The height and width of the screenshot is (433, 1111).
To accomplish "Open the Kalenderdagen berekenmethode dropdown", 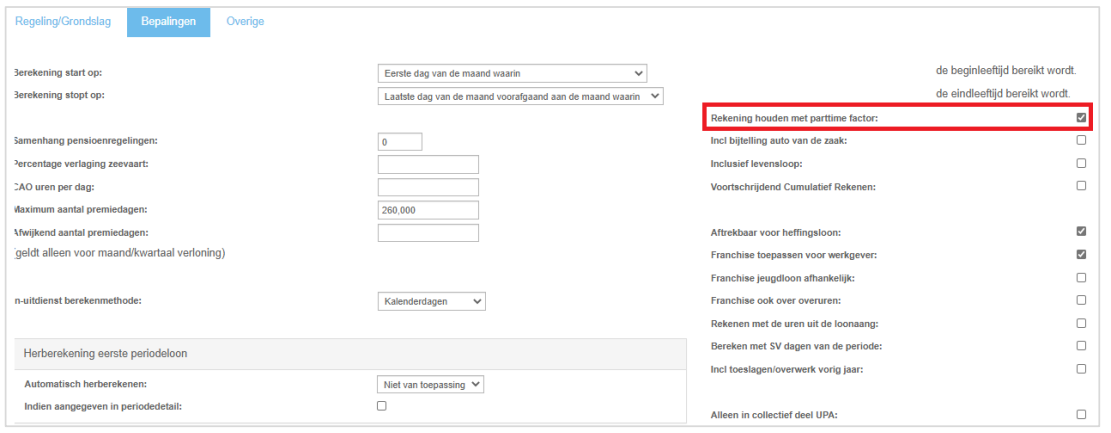I will point(432,301).
